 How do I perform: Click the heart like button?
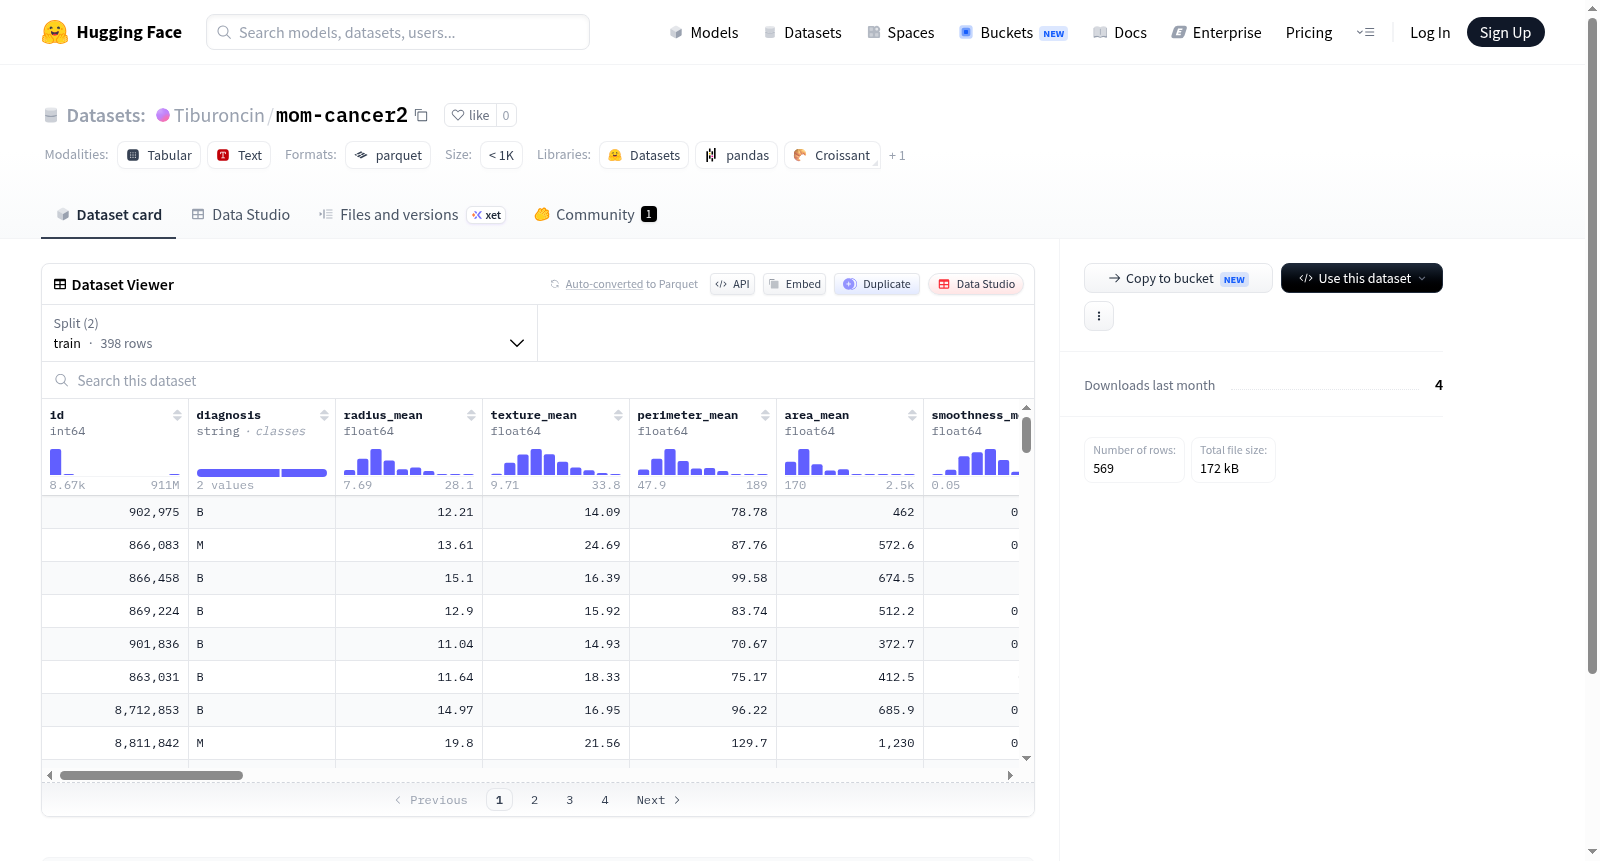(470, 115)
